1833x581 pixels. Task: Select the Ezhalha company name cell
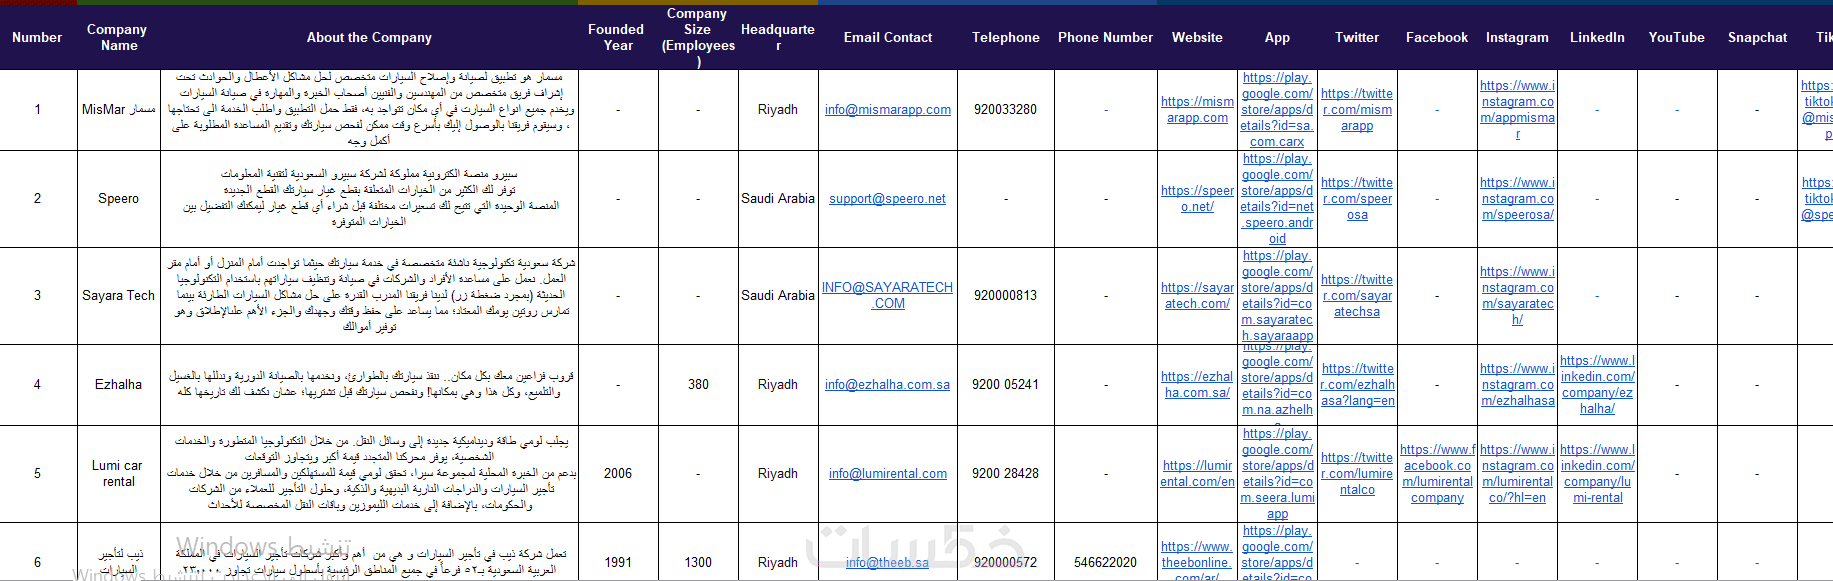[x=118, y=385]
